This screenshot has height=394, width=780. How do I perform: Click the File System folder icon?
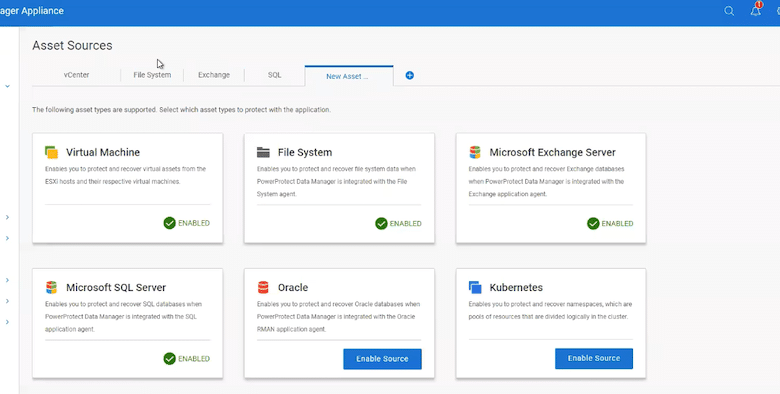click(x=263, y=152)
